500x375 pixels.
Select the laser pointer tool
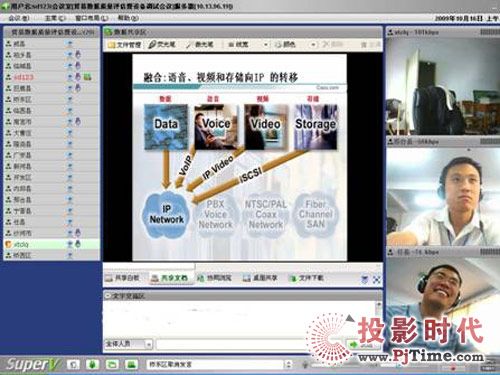200,44
